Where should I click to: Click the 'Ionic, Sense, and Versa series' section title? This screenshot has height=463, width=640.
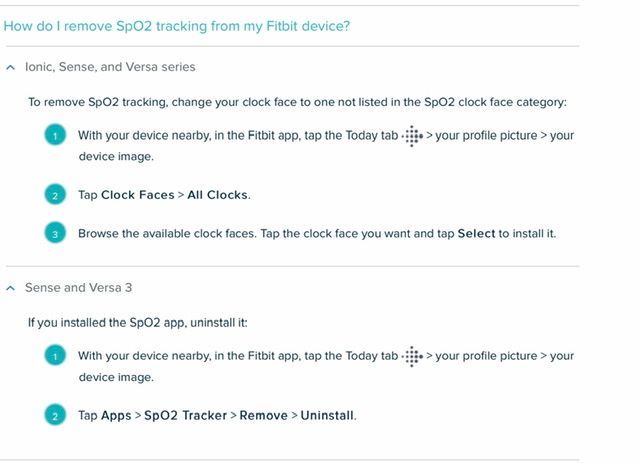coord(110,67)
